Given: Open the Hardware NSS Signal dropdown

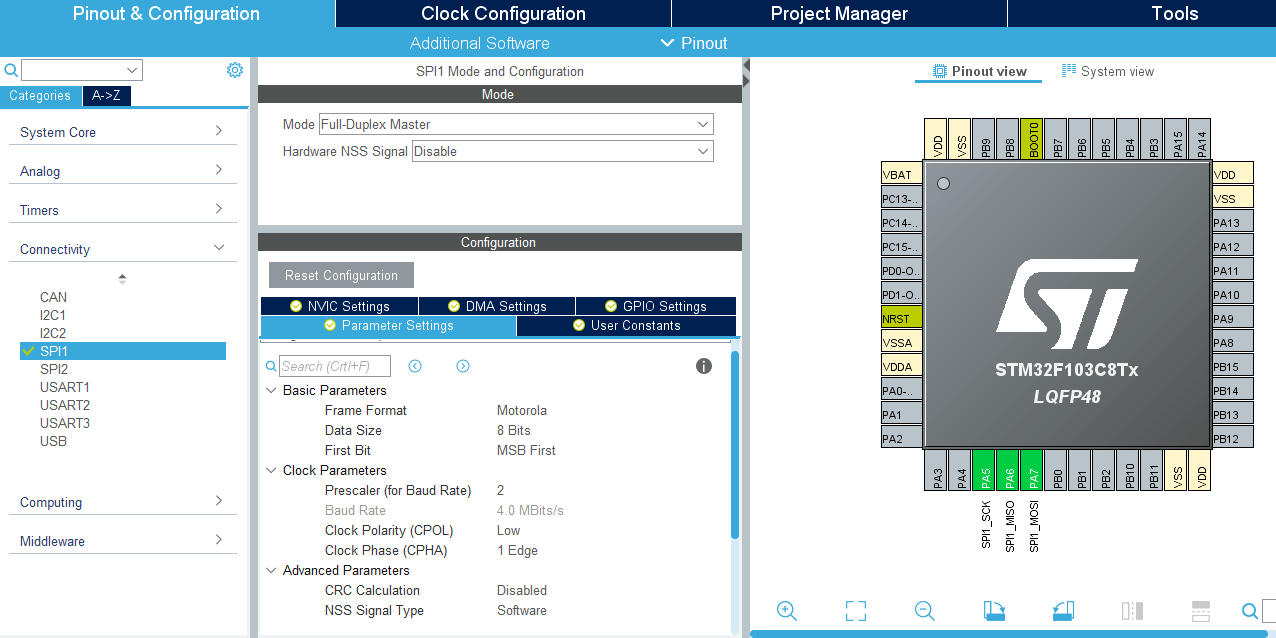Looking at the screenshot, I should point(563,151).
